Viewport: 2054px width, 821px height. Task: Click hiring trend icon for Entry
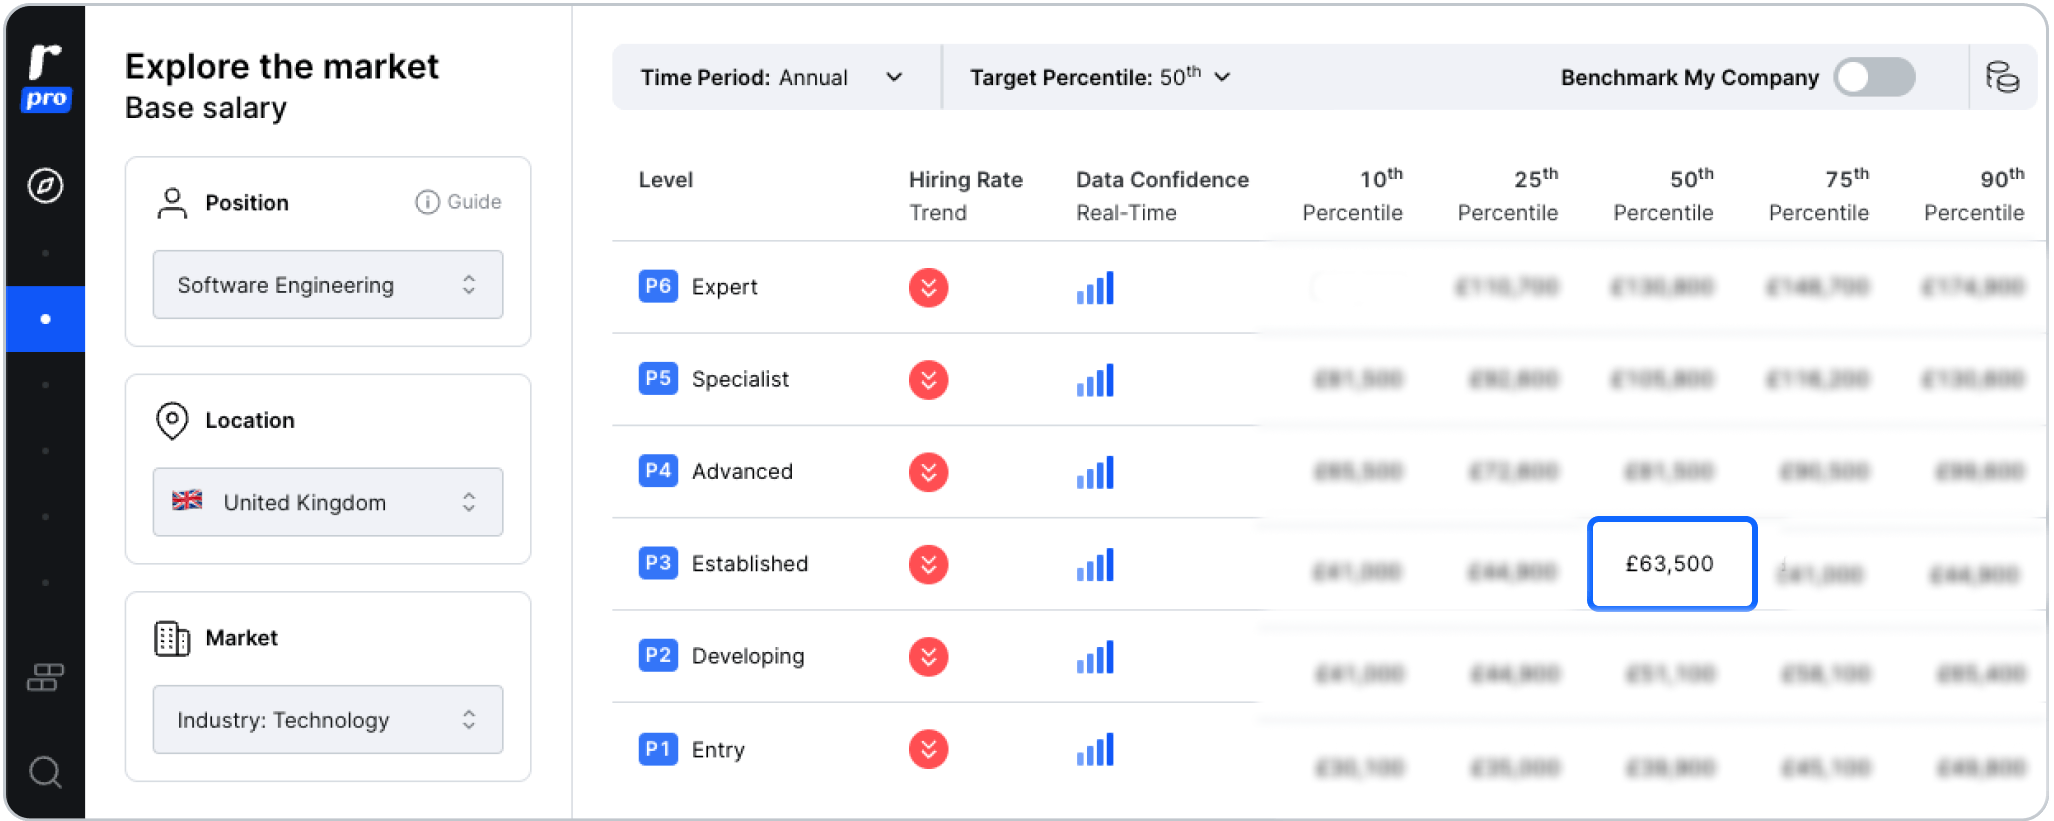(929, 749)
